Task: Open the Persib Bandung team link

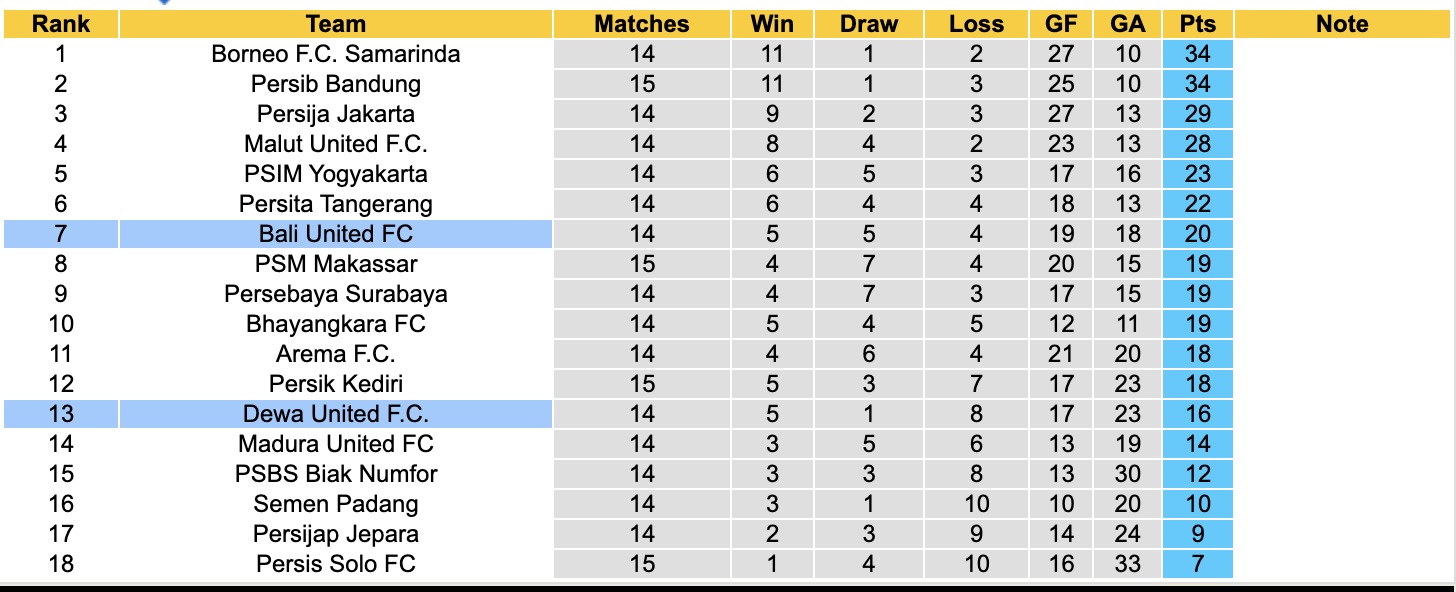Action: pyautogui.click(x=336, y=84)
